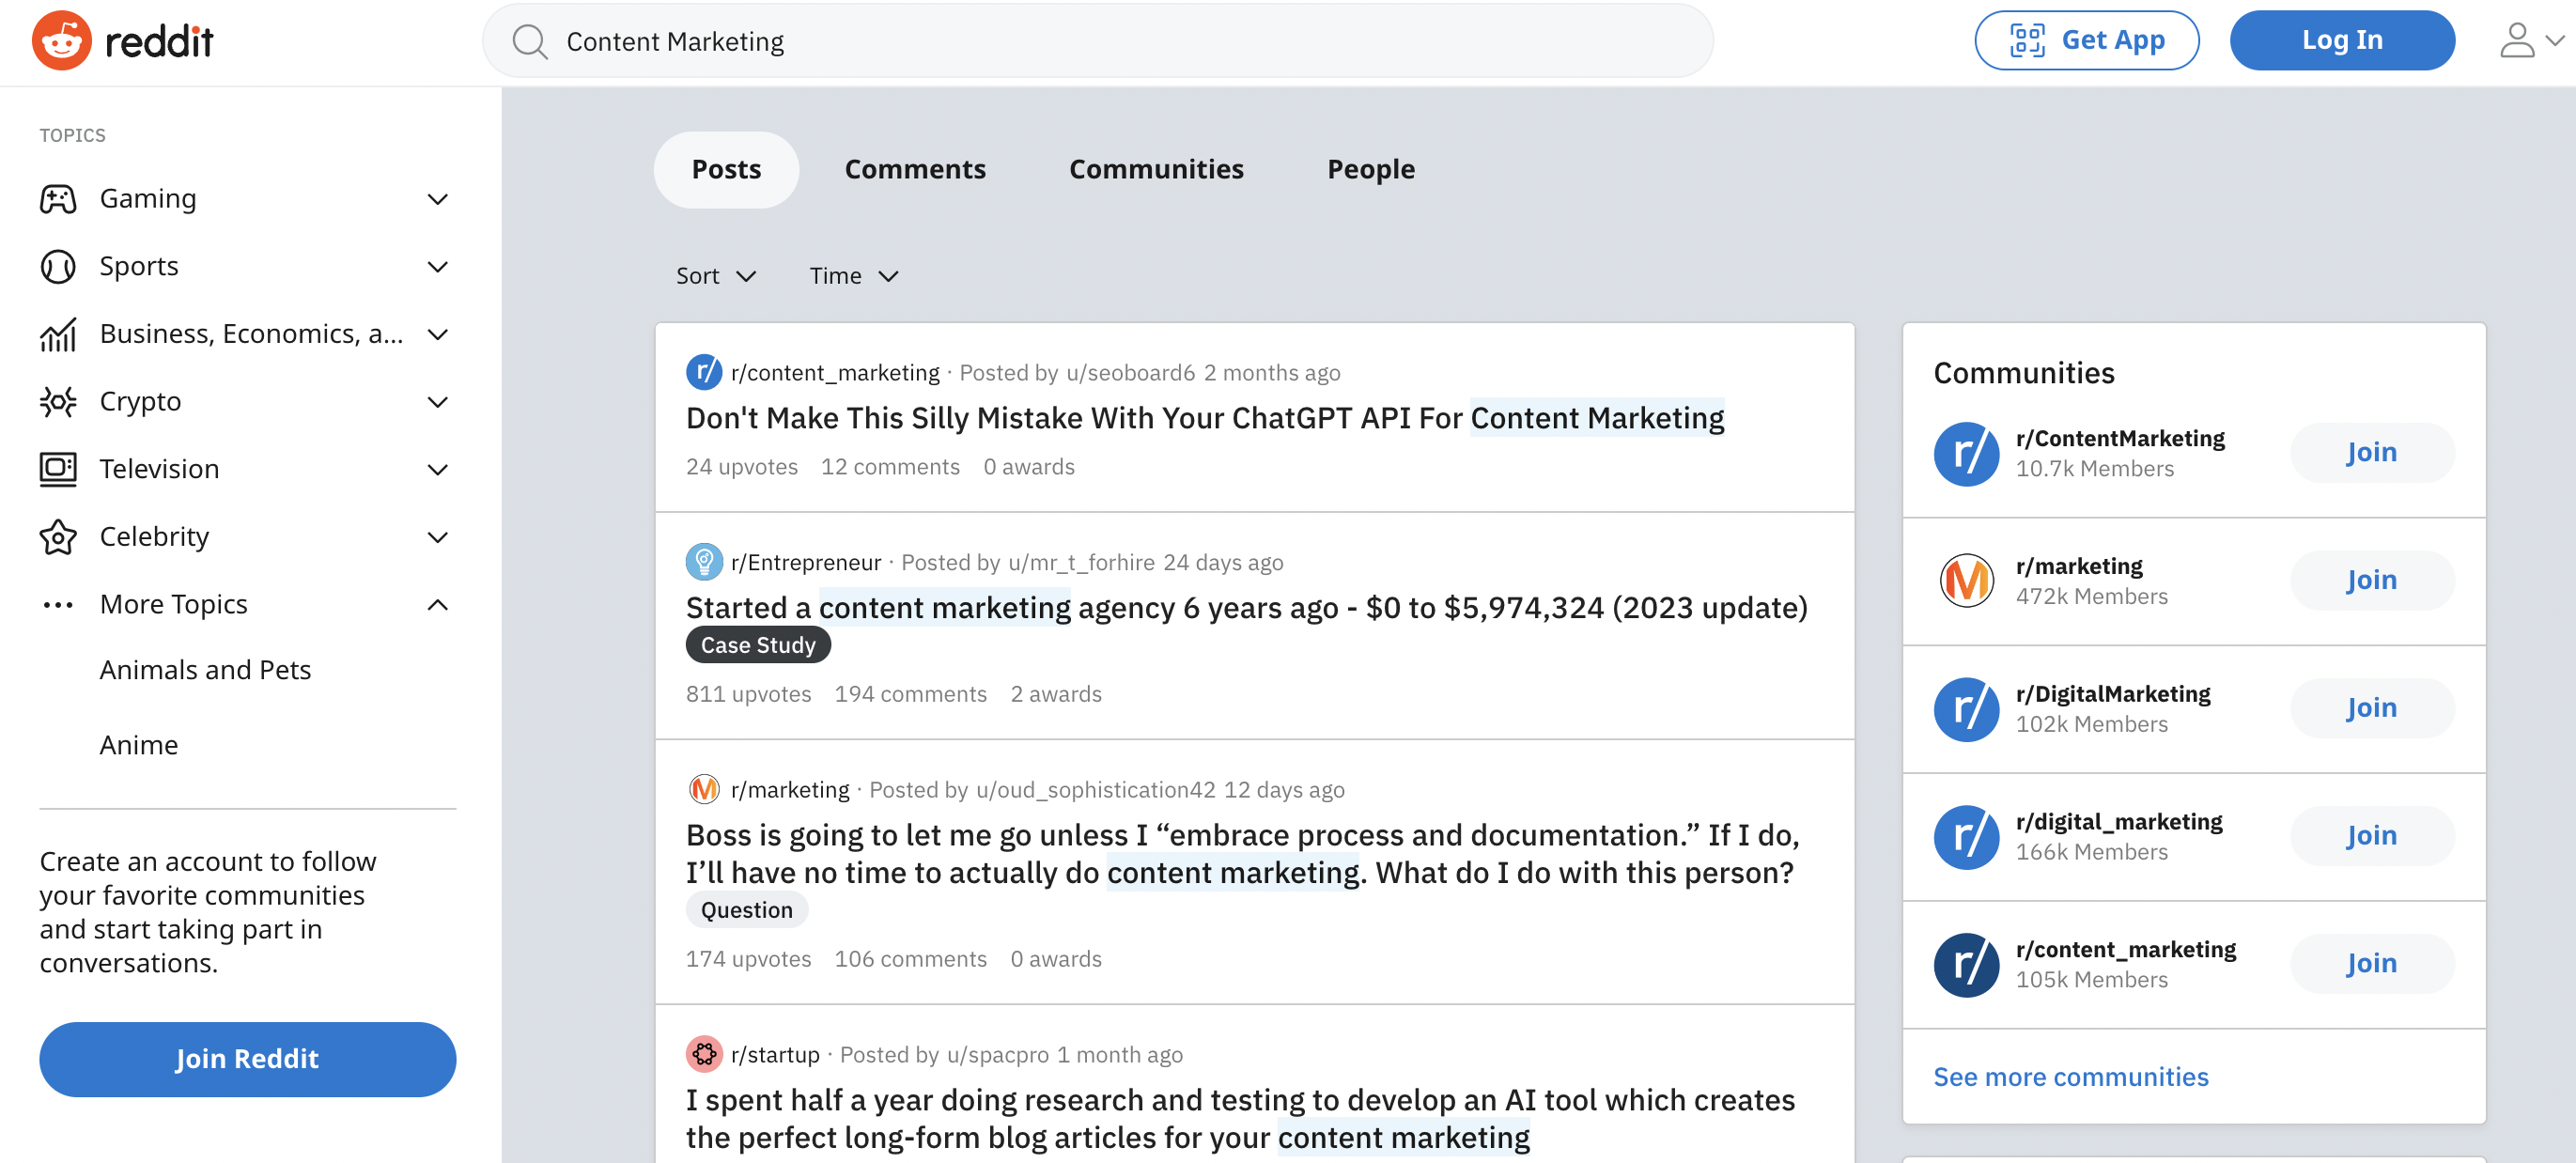Click the Get App button
This screenshot has width=2576, height=1163.
pos(2086,40)
